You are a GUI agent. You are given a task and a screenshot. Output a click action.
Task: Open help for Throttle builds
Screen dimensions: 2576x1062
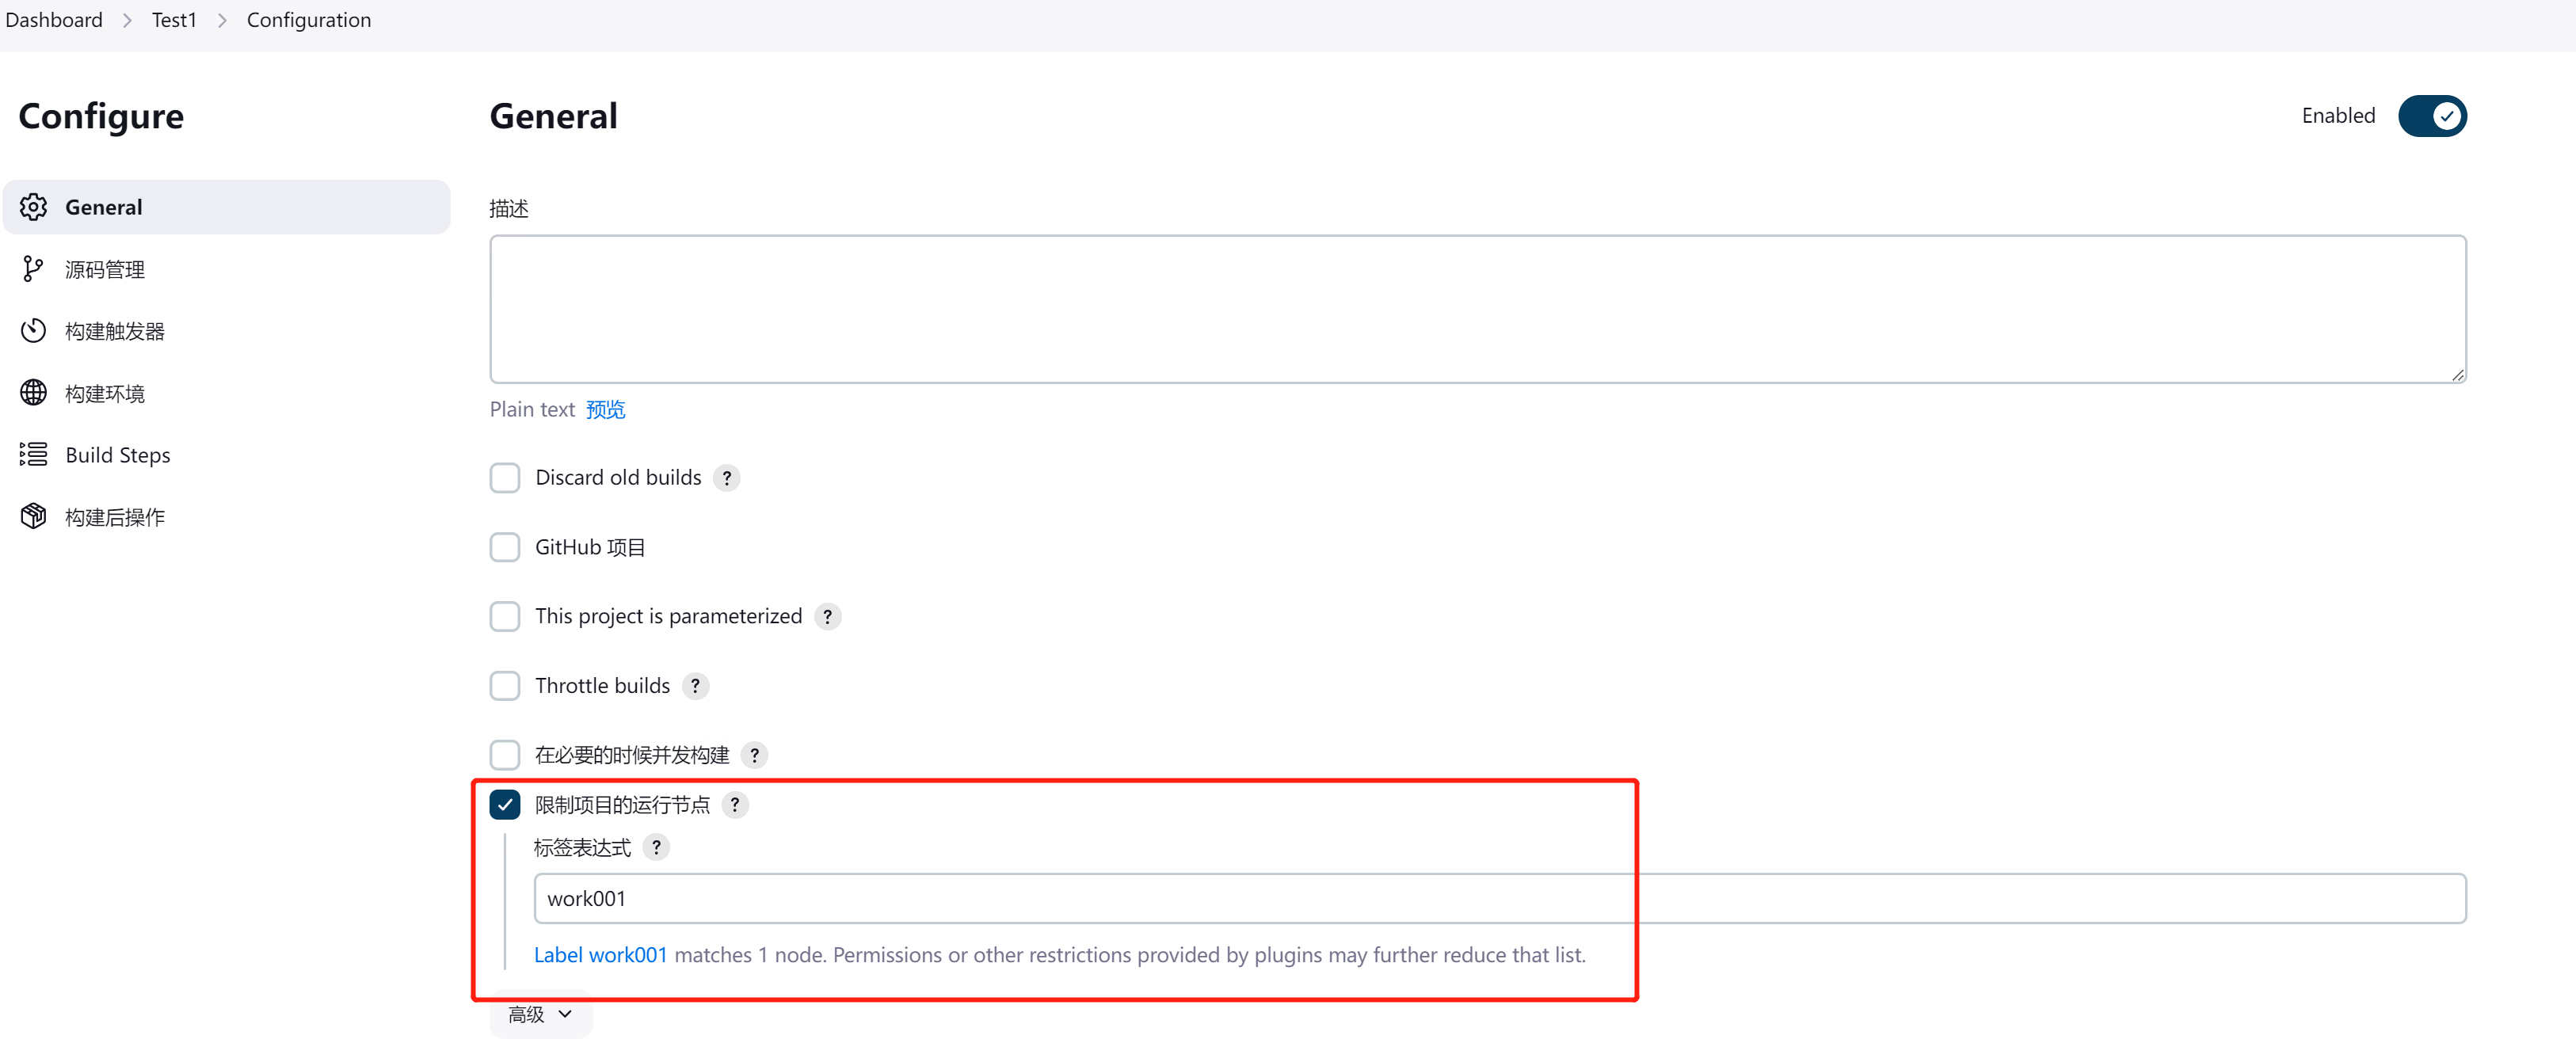[x=695, y=686]
